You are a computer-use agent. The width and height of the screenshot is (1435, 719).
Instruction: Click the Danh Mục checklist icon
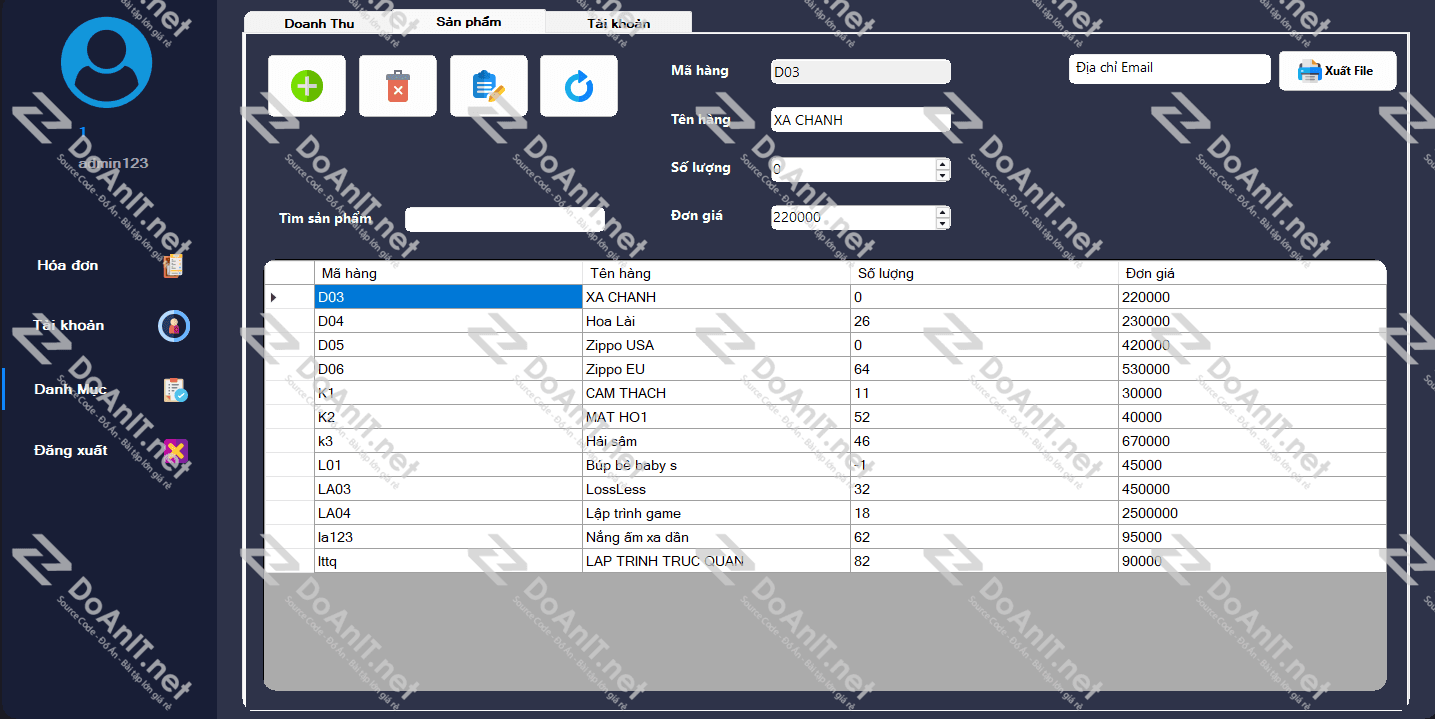pyautogui.click(x=175, y=390)
